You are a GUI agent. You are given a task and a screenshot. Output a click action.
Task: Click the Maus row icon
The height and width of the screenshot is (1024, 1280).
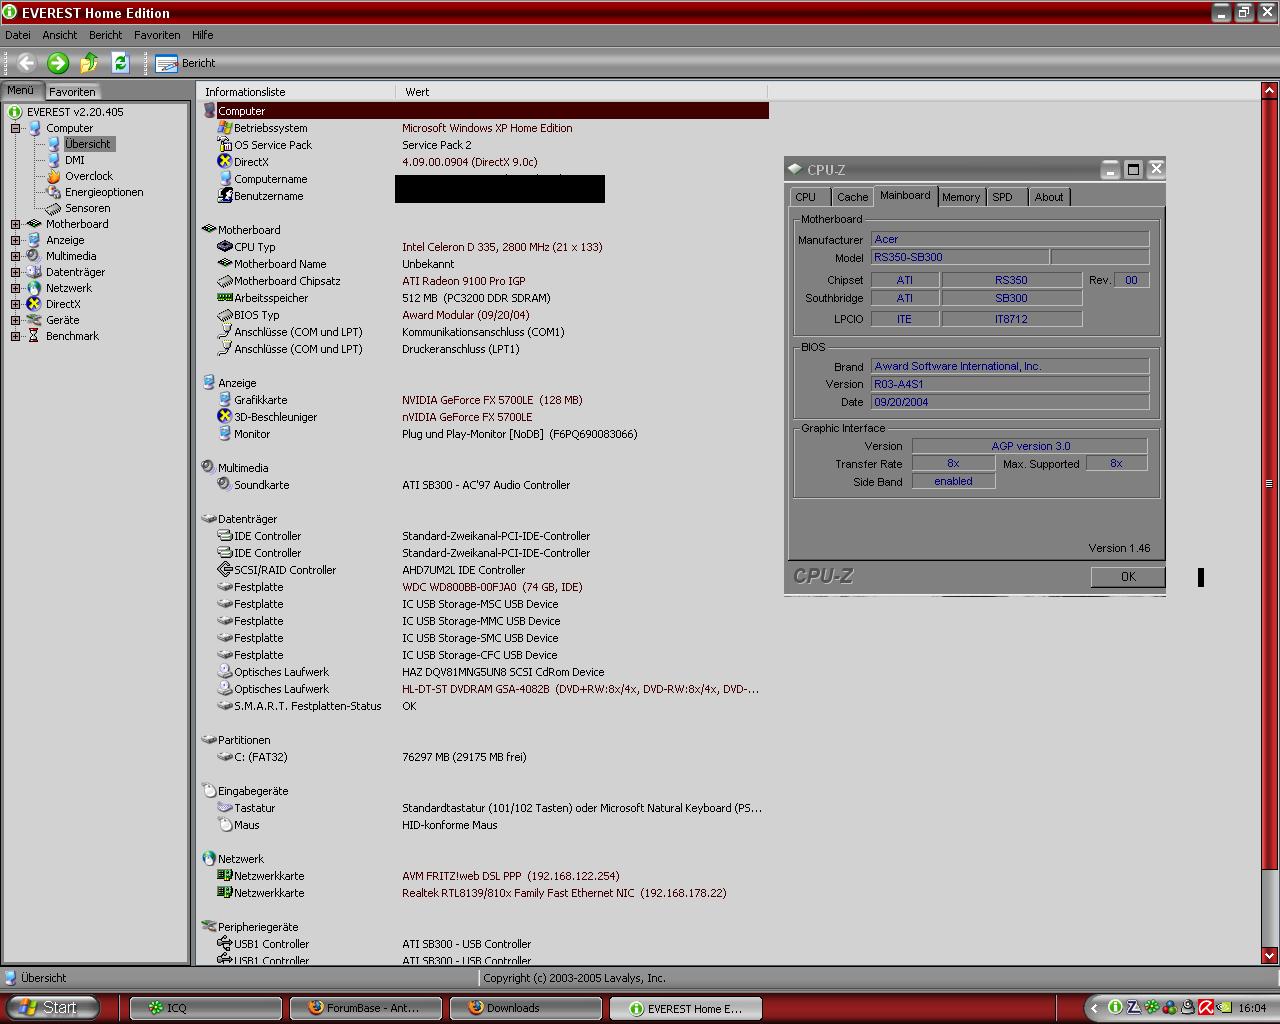(225, 824)
